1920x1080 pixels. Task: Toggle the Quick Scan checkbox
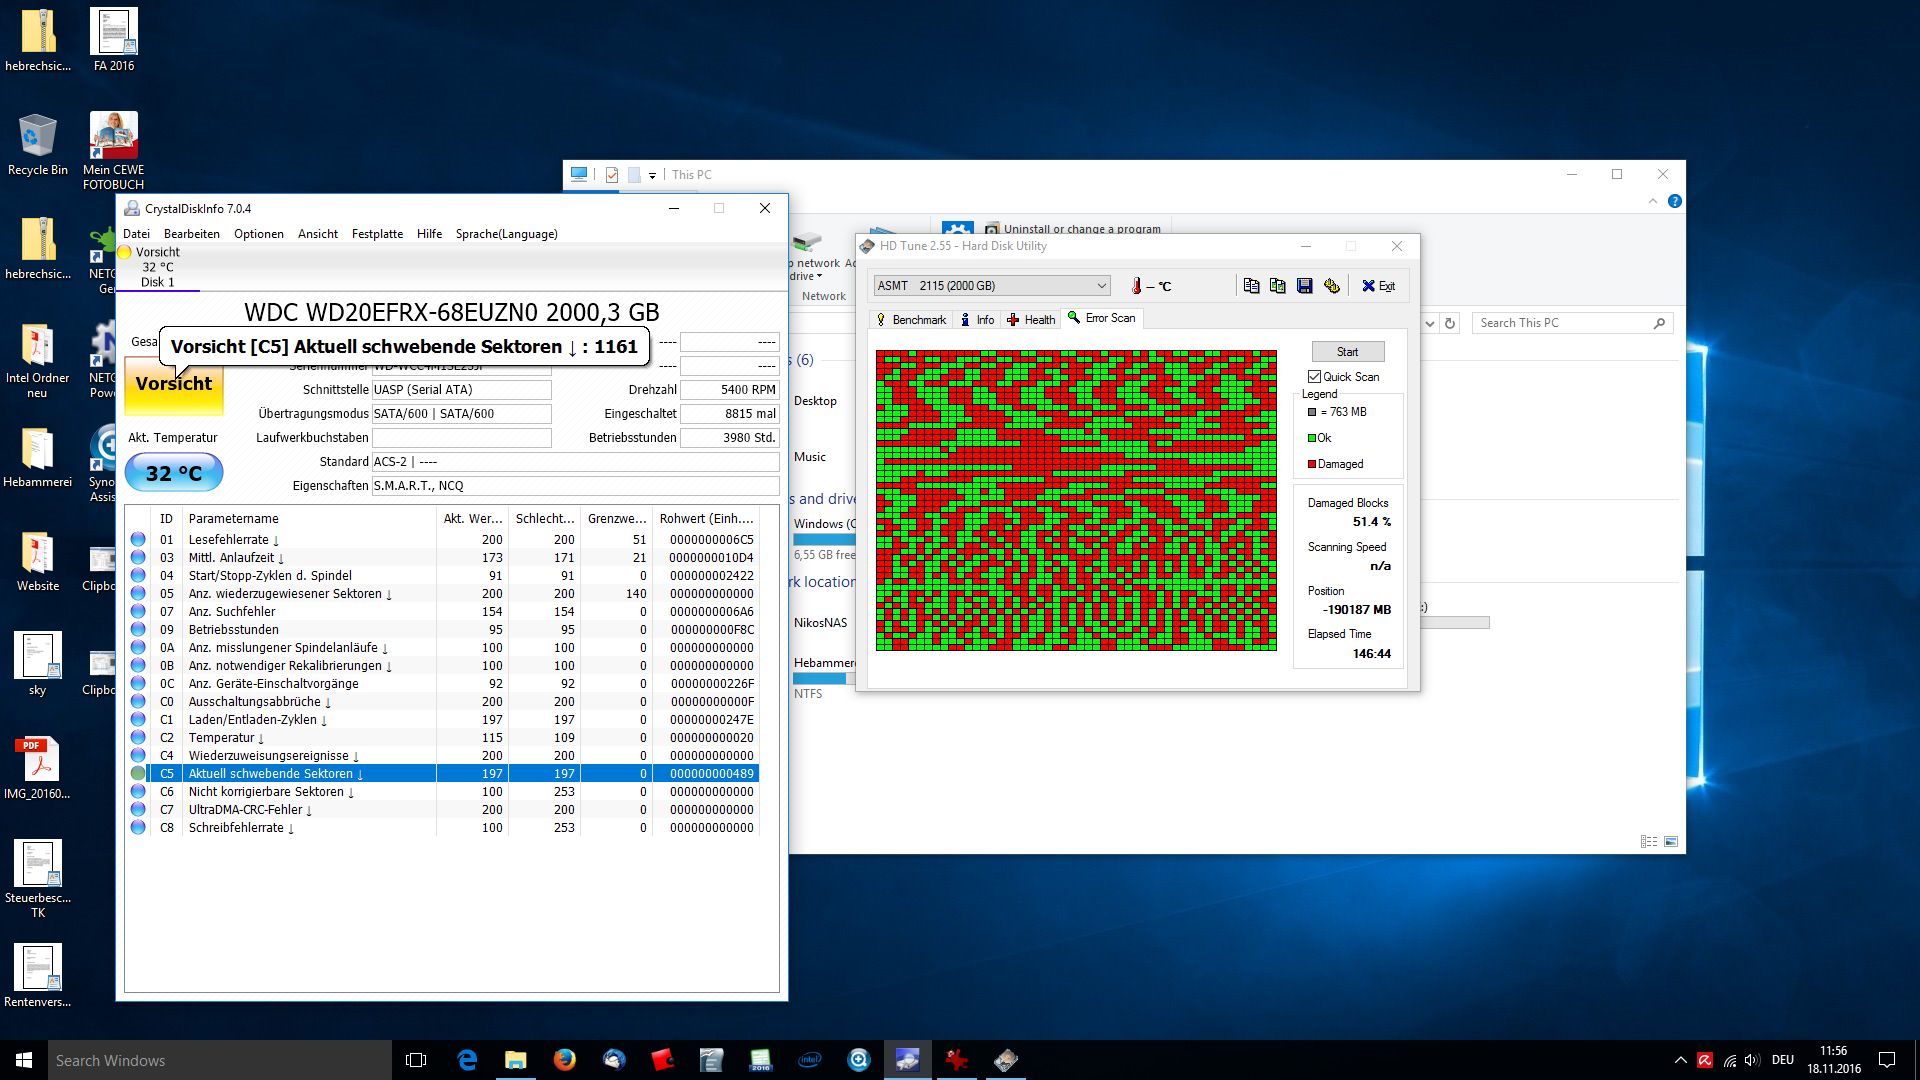(1314, 377)
